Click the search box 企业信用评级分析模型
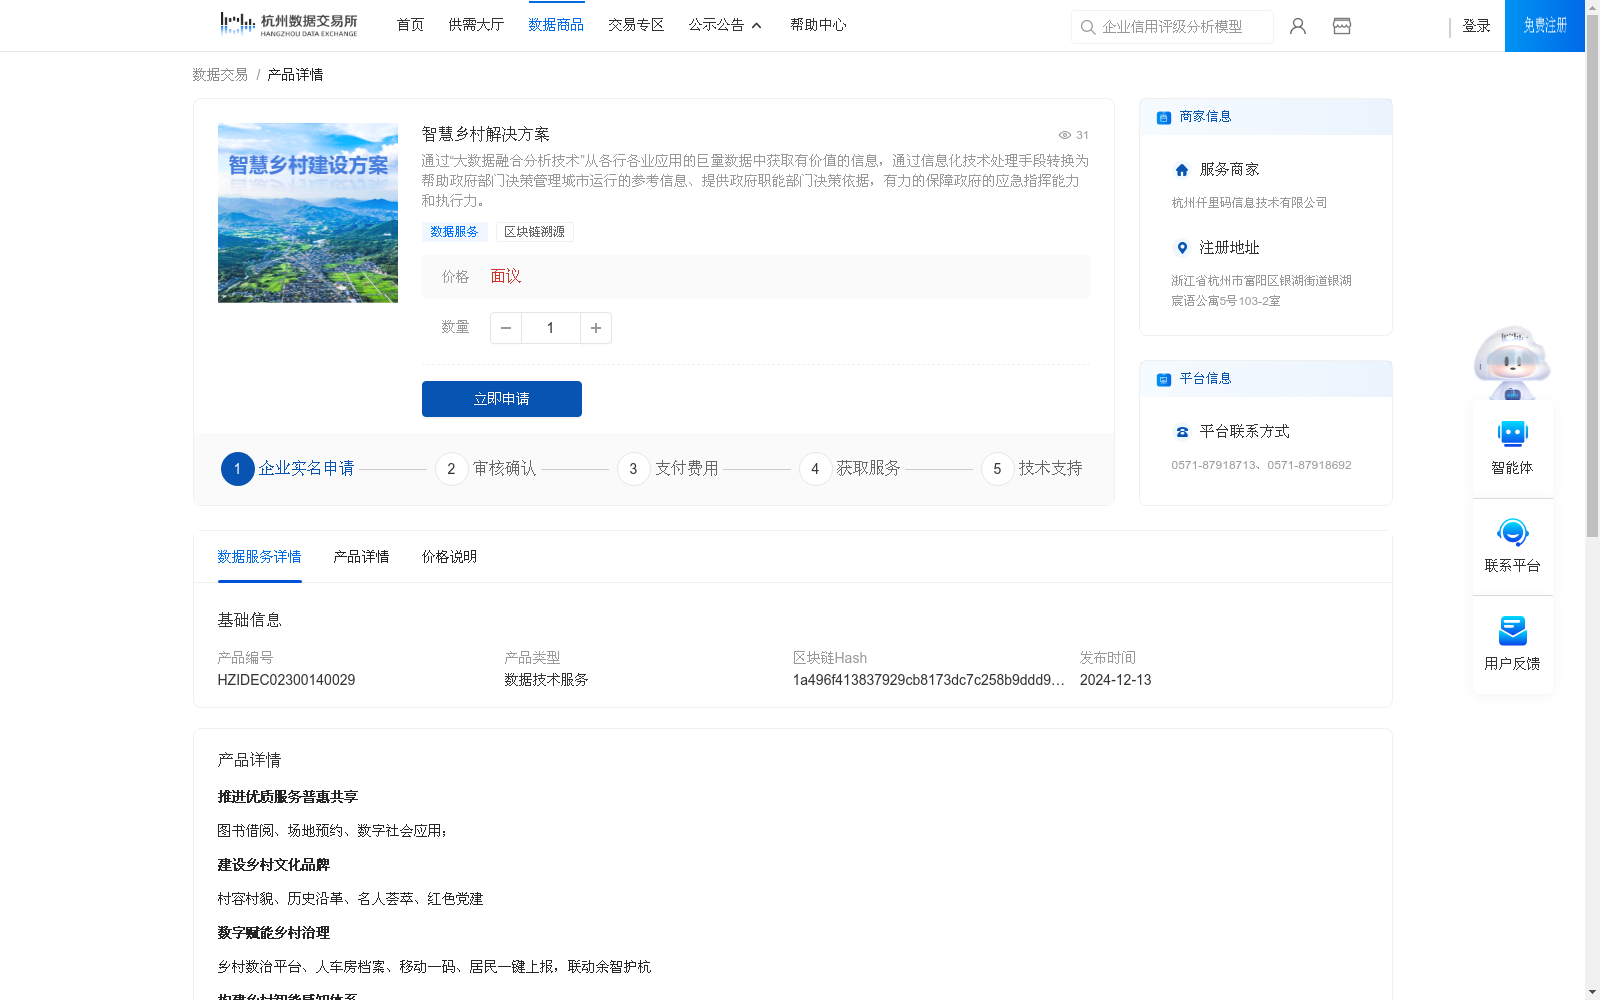Image resolution: width=1600 pixels, height=1000 pixels. tap(1172, 27)
